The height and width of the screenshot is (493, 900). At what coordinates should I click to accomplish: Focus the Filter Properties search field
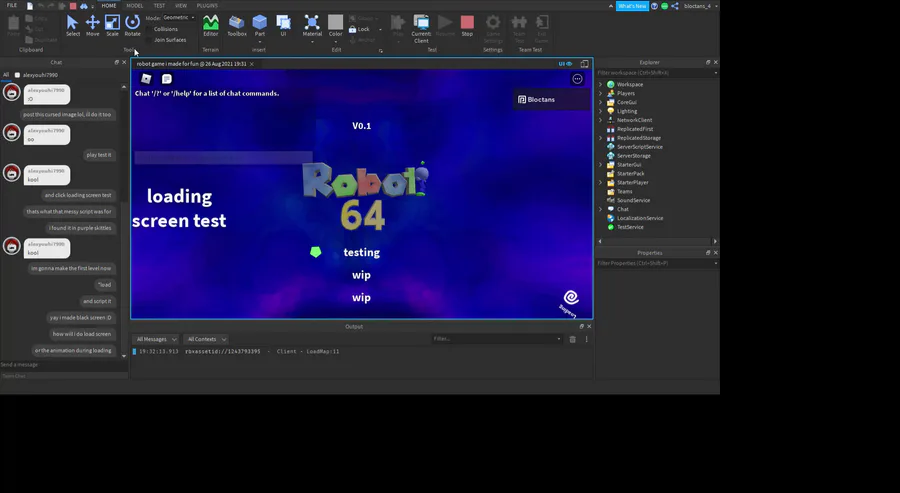coord(657,263)
